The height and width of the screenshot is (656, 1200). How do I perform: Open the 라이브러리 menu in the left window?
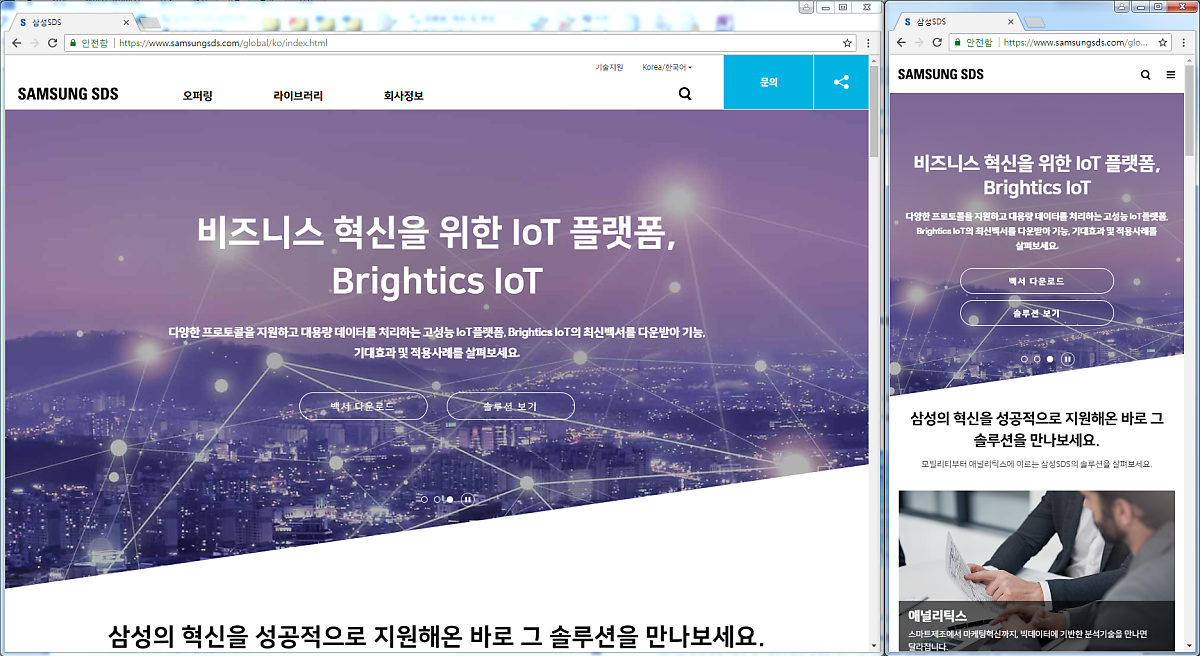(298, 96)
